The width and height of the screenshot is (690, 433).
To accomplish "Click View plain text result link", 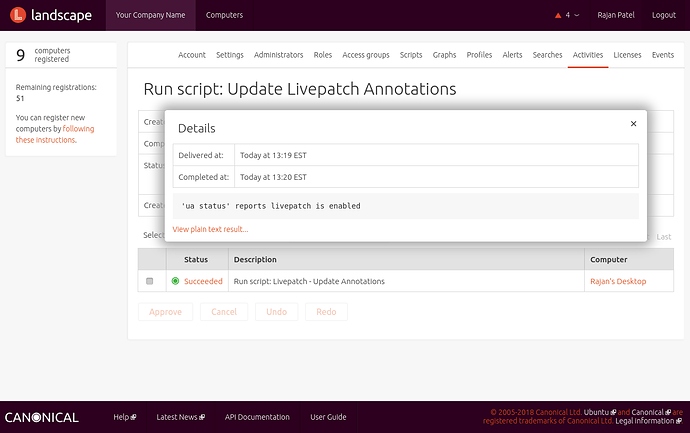I will [210, 229].
